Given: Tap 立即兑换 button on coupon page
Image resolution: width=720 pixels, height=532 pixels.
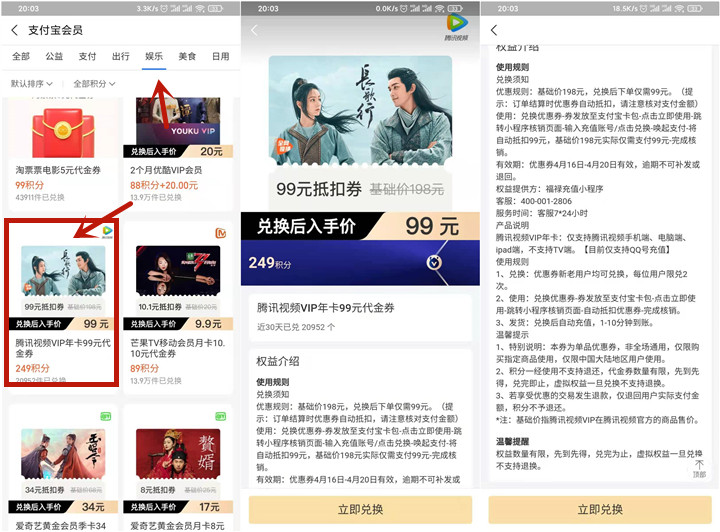Looking at the screenshot, I should tap(360, 510).
